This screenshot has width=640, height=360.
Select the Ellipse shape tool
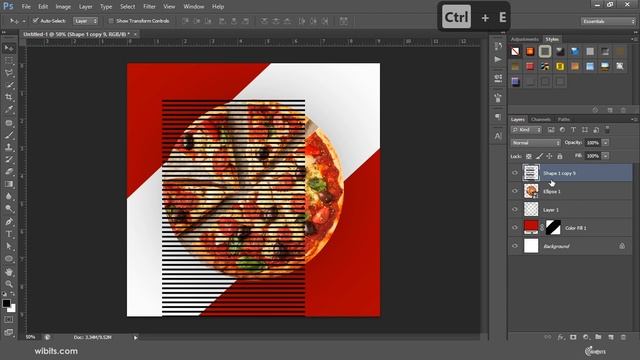pos(9,259)
